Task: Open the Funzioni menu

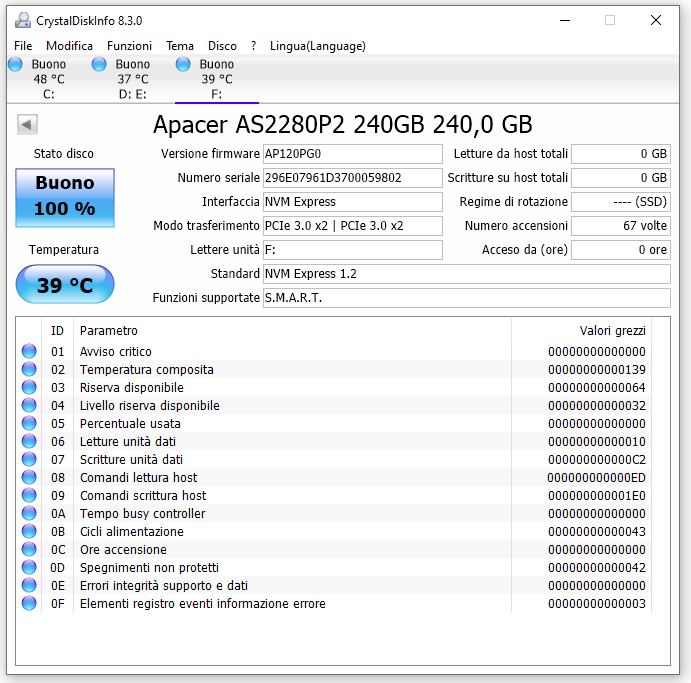Action: coord(129,46)
